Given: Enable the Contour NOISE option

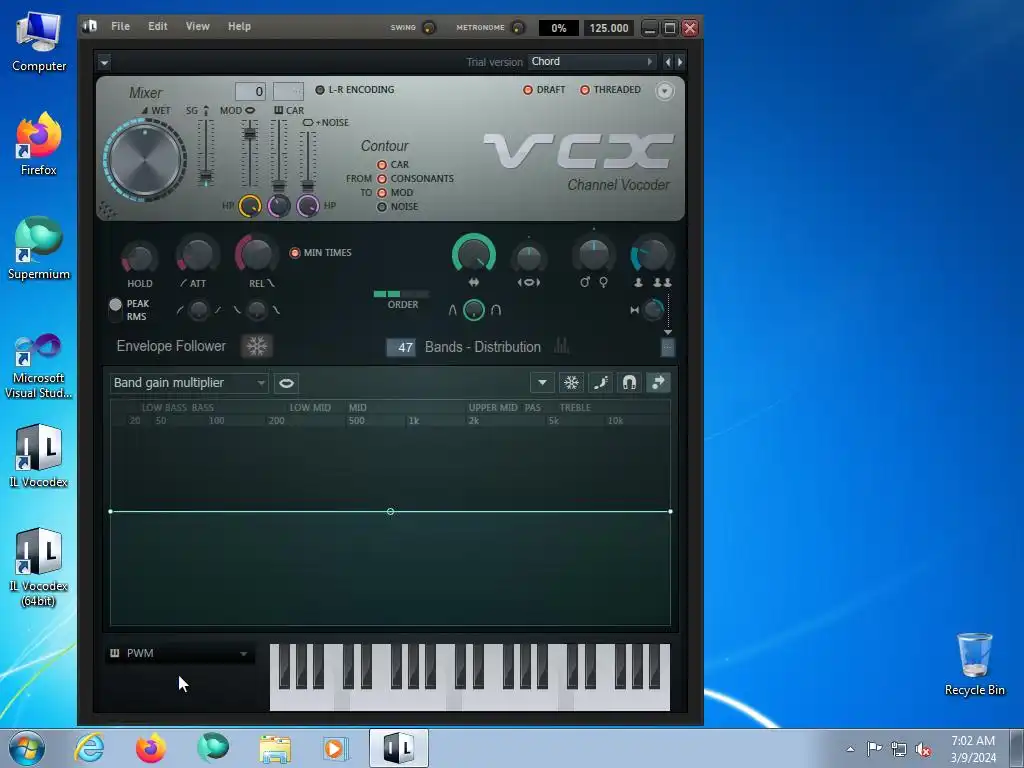Looking at the screenshot, I should (397, 206).
